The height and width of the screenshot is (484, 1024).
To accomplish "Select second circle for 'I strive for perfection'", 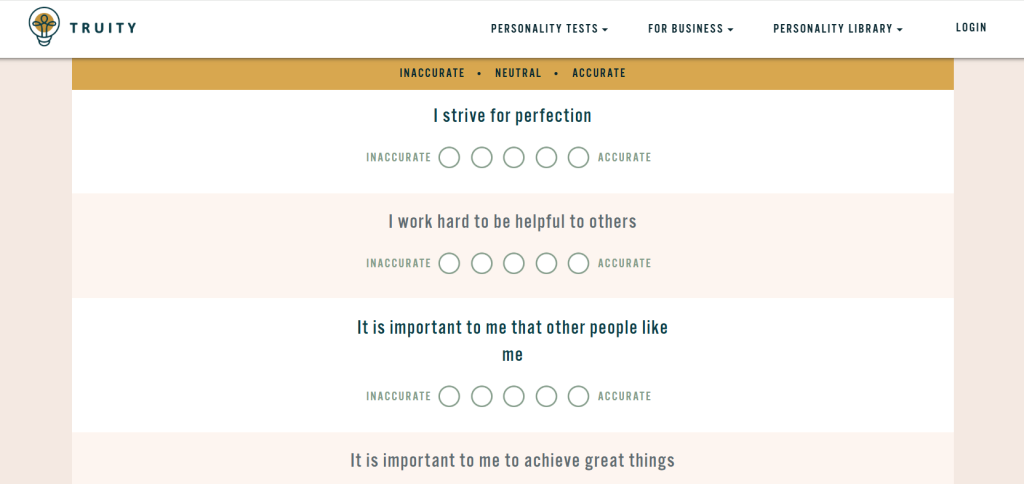I will 482,158.
